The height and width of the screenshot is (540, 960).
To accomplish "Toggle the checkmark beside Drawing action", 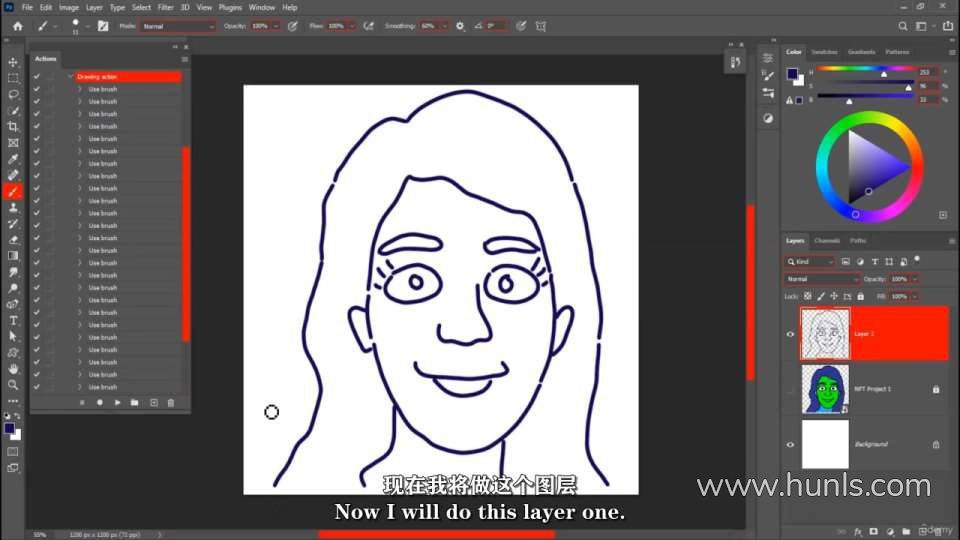I will tap(37, 76).
